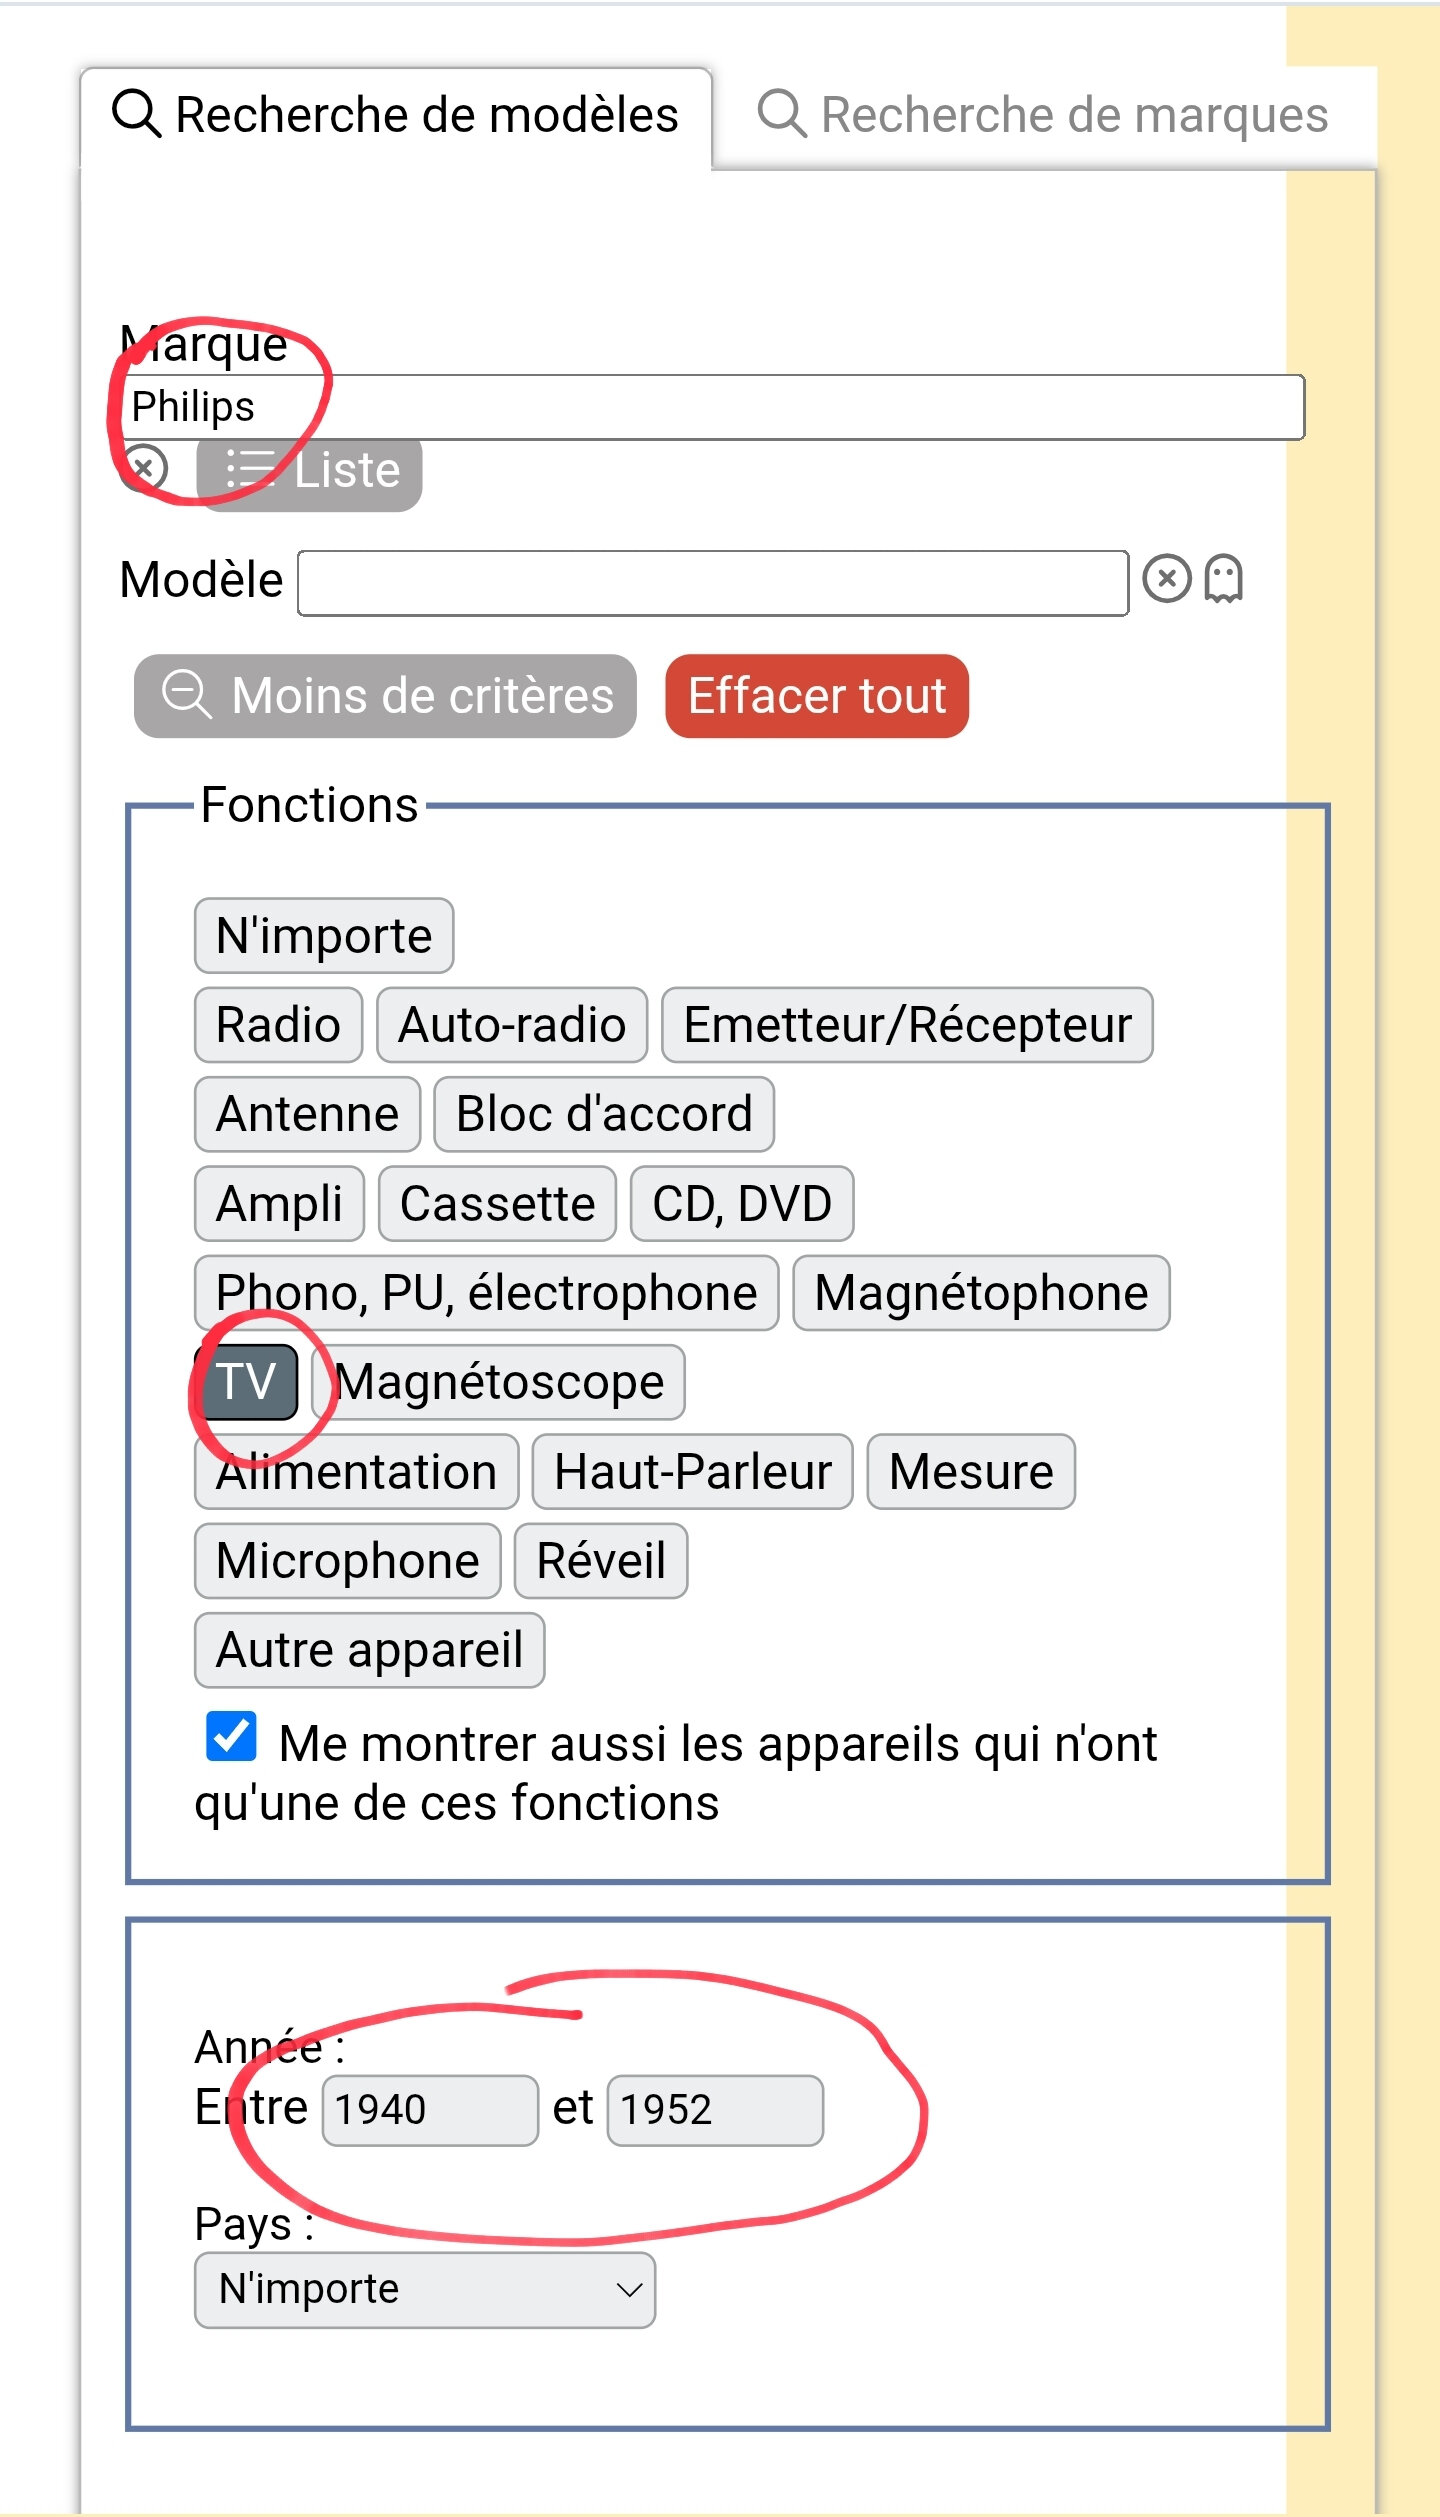Select the Recherche de modèles tab
The height and width of the screenshot is (2517, 1440).
pos(396,115)
